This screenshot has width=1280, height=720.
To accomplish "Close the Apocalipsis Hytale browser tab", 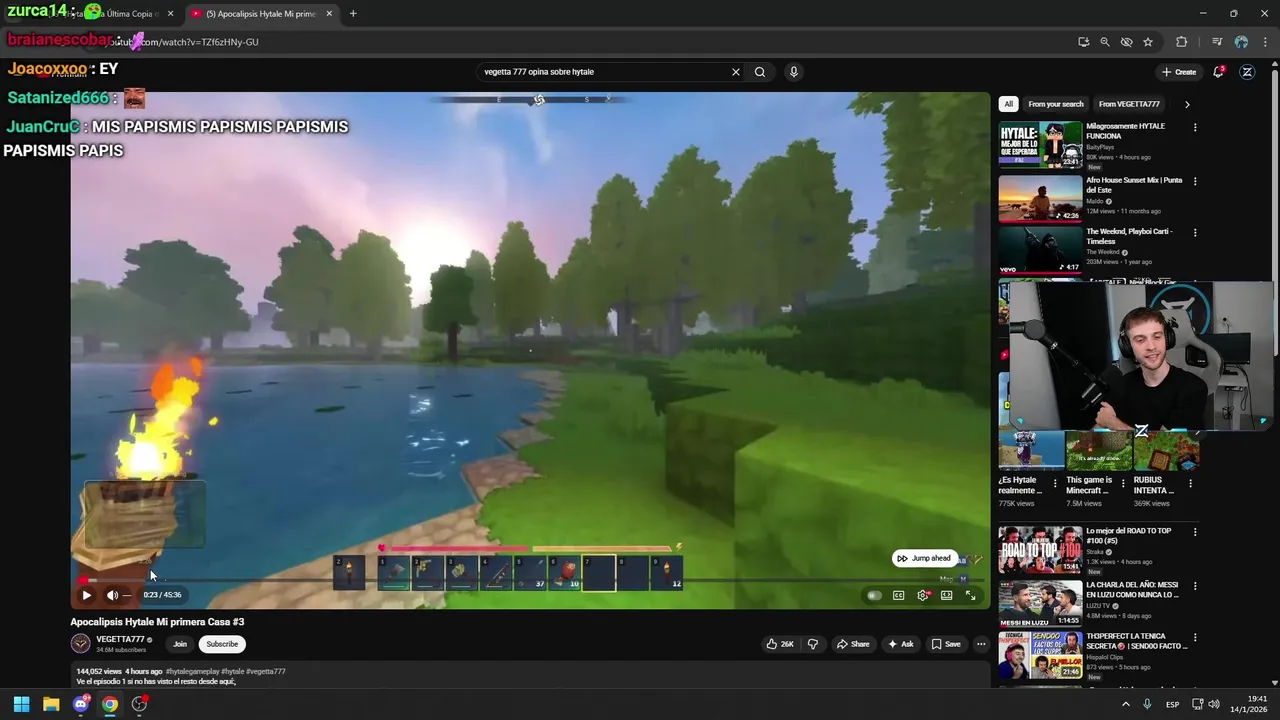I will click(329, 14).
